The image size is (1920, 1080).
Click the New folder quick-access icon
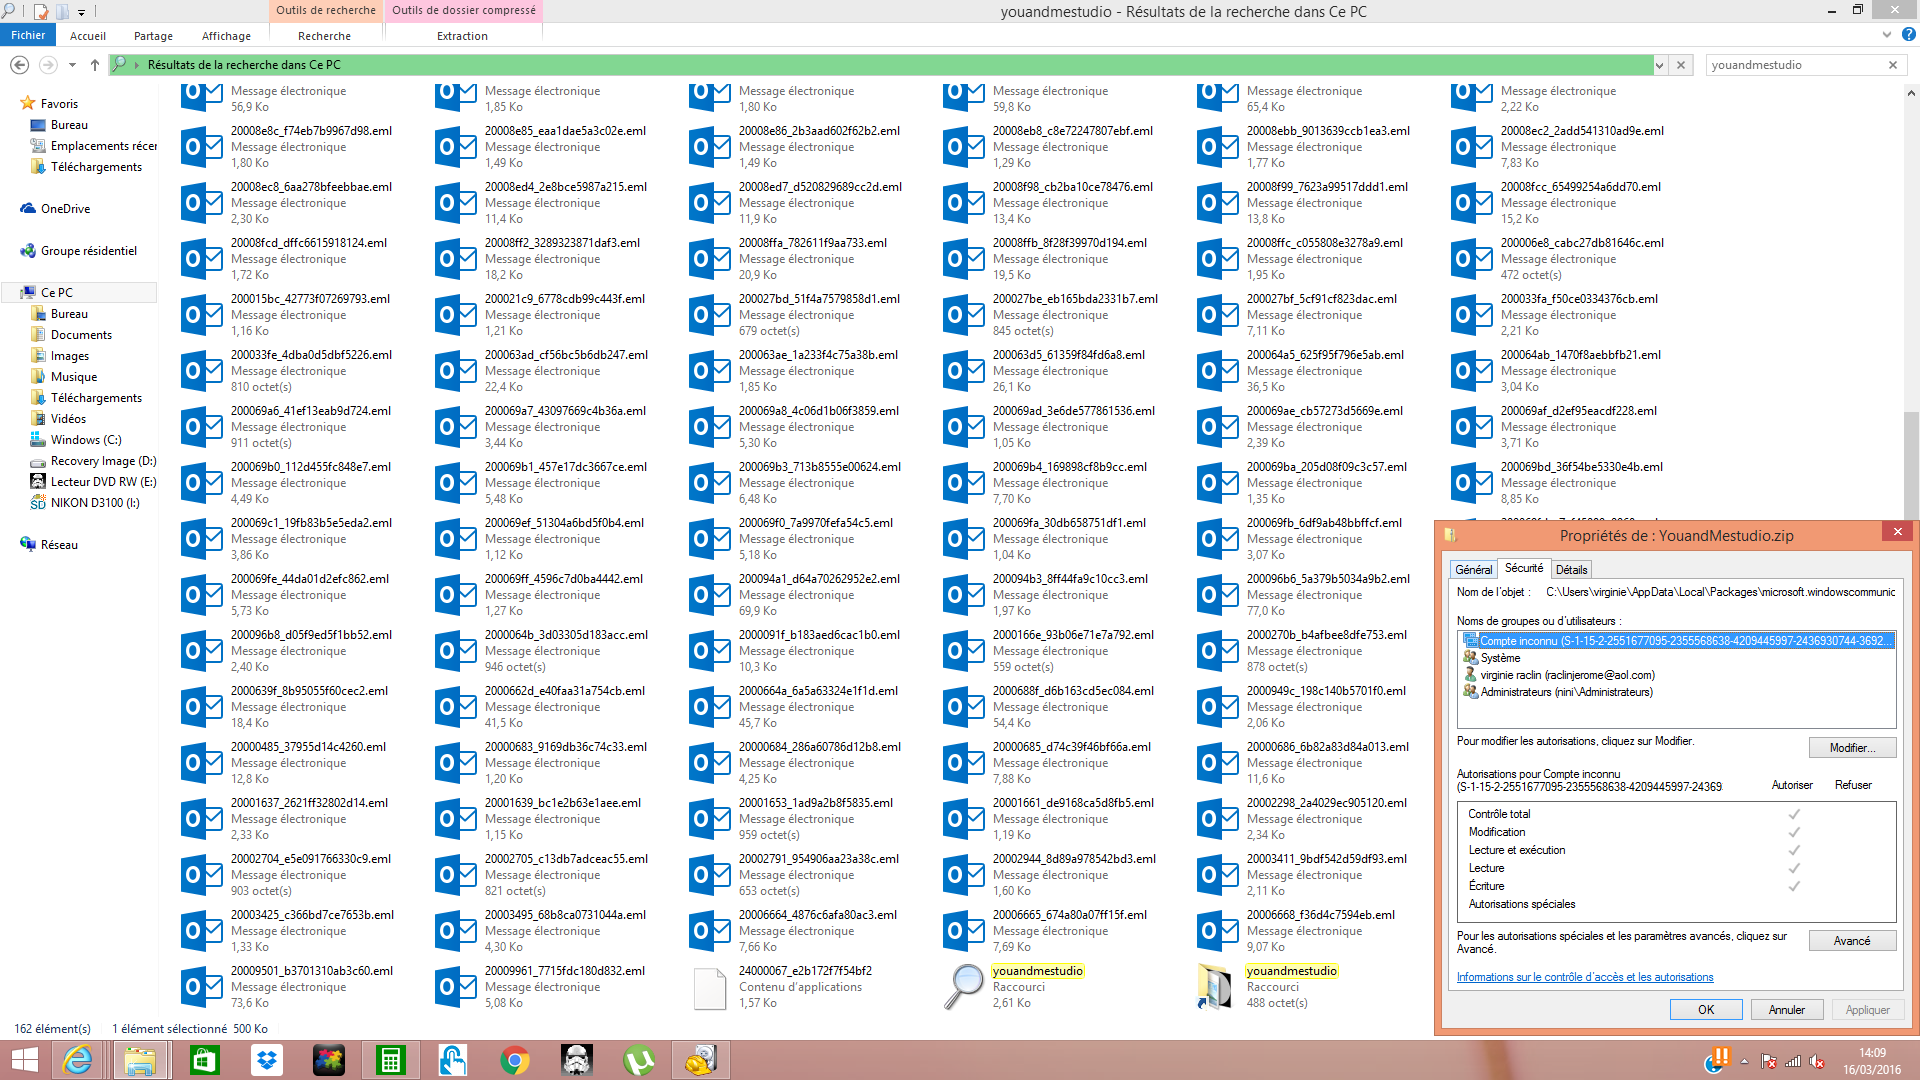(62, 11)
